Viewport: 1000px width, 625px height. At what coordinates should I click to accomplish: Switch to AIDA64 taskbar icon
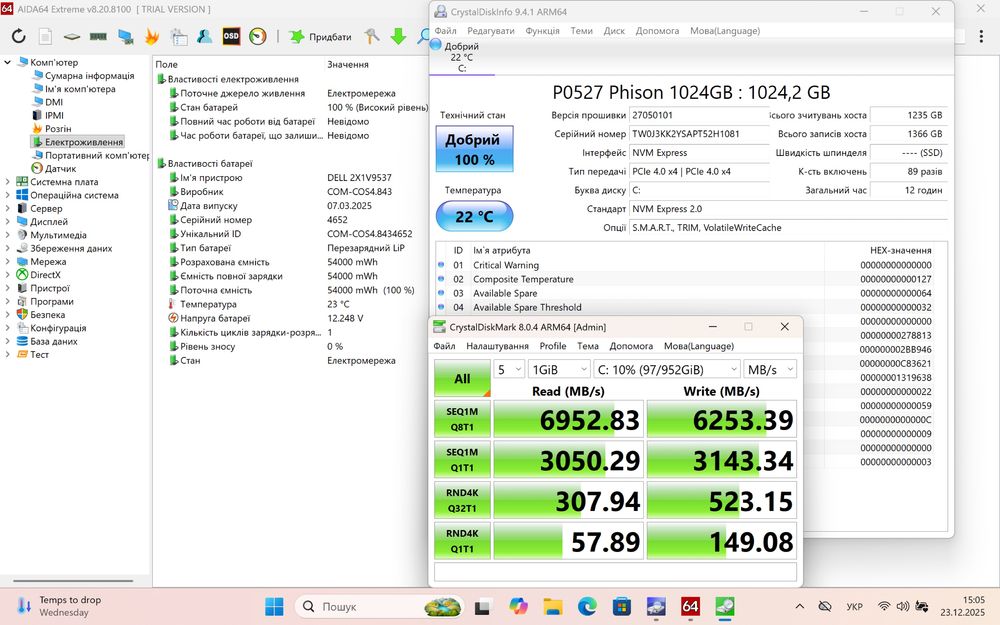pyautogui.click(x=690, y=606)
